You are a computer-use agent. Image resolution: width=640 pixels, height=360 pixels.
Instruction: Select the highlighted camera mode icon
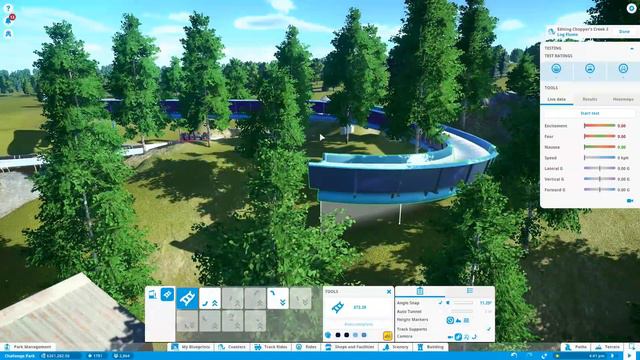[x=458, y=337]
